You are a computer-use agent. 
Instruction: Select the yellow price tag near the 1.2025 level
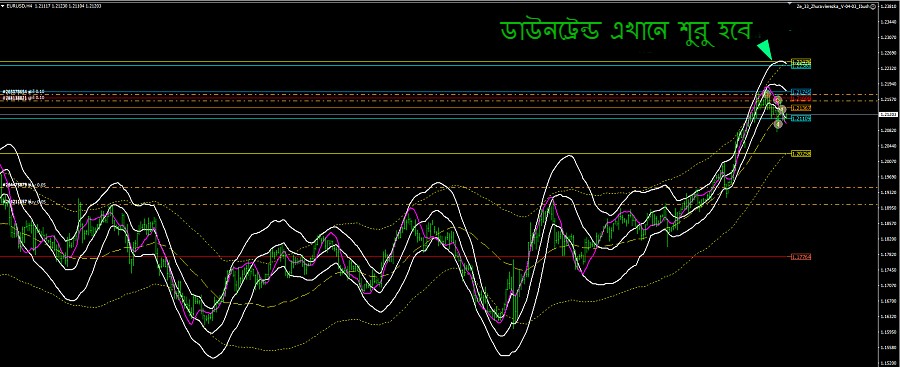tap(801, 153)
